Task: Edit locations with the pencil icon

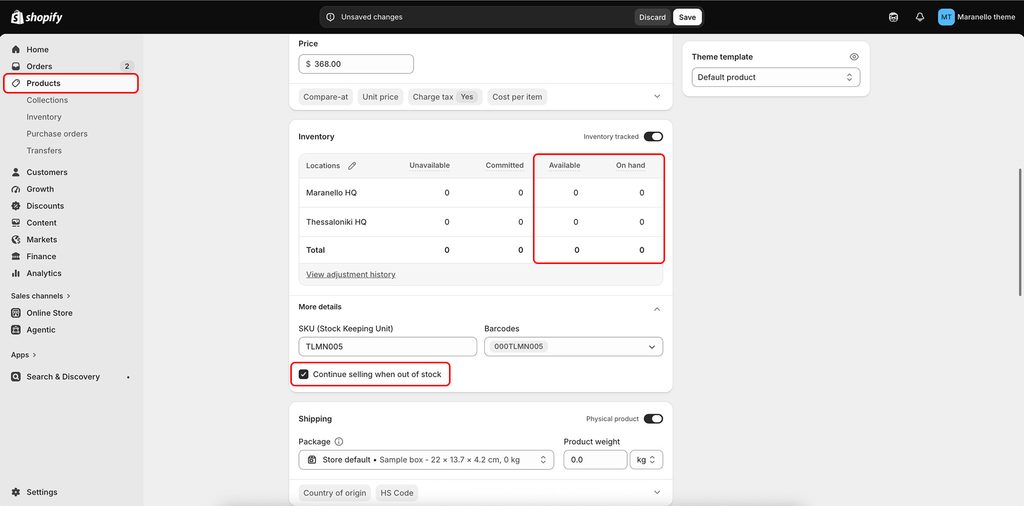Action: tap(352, 166)
